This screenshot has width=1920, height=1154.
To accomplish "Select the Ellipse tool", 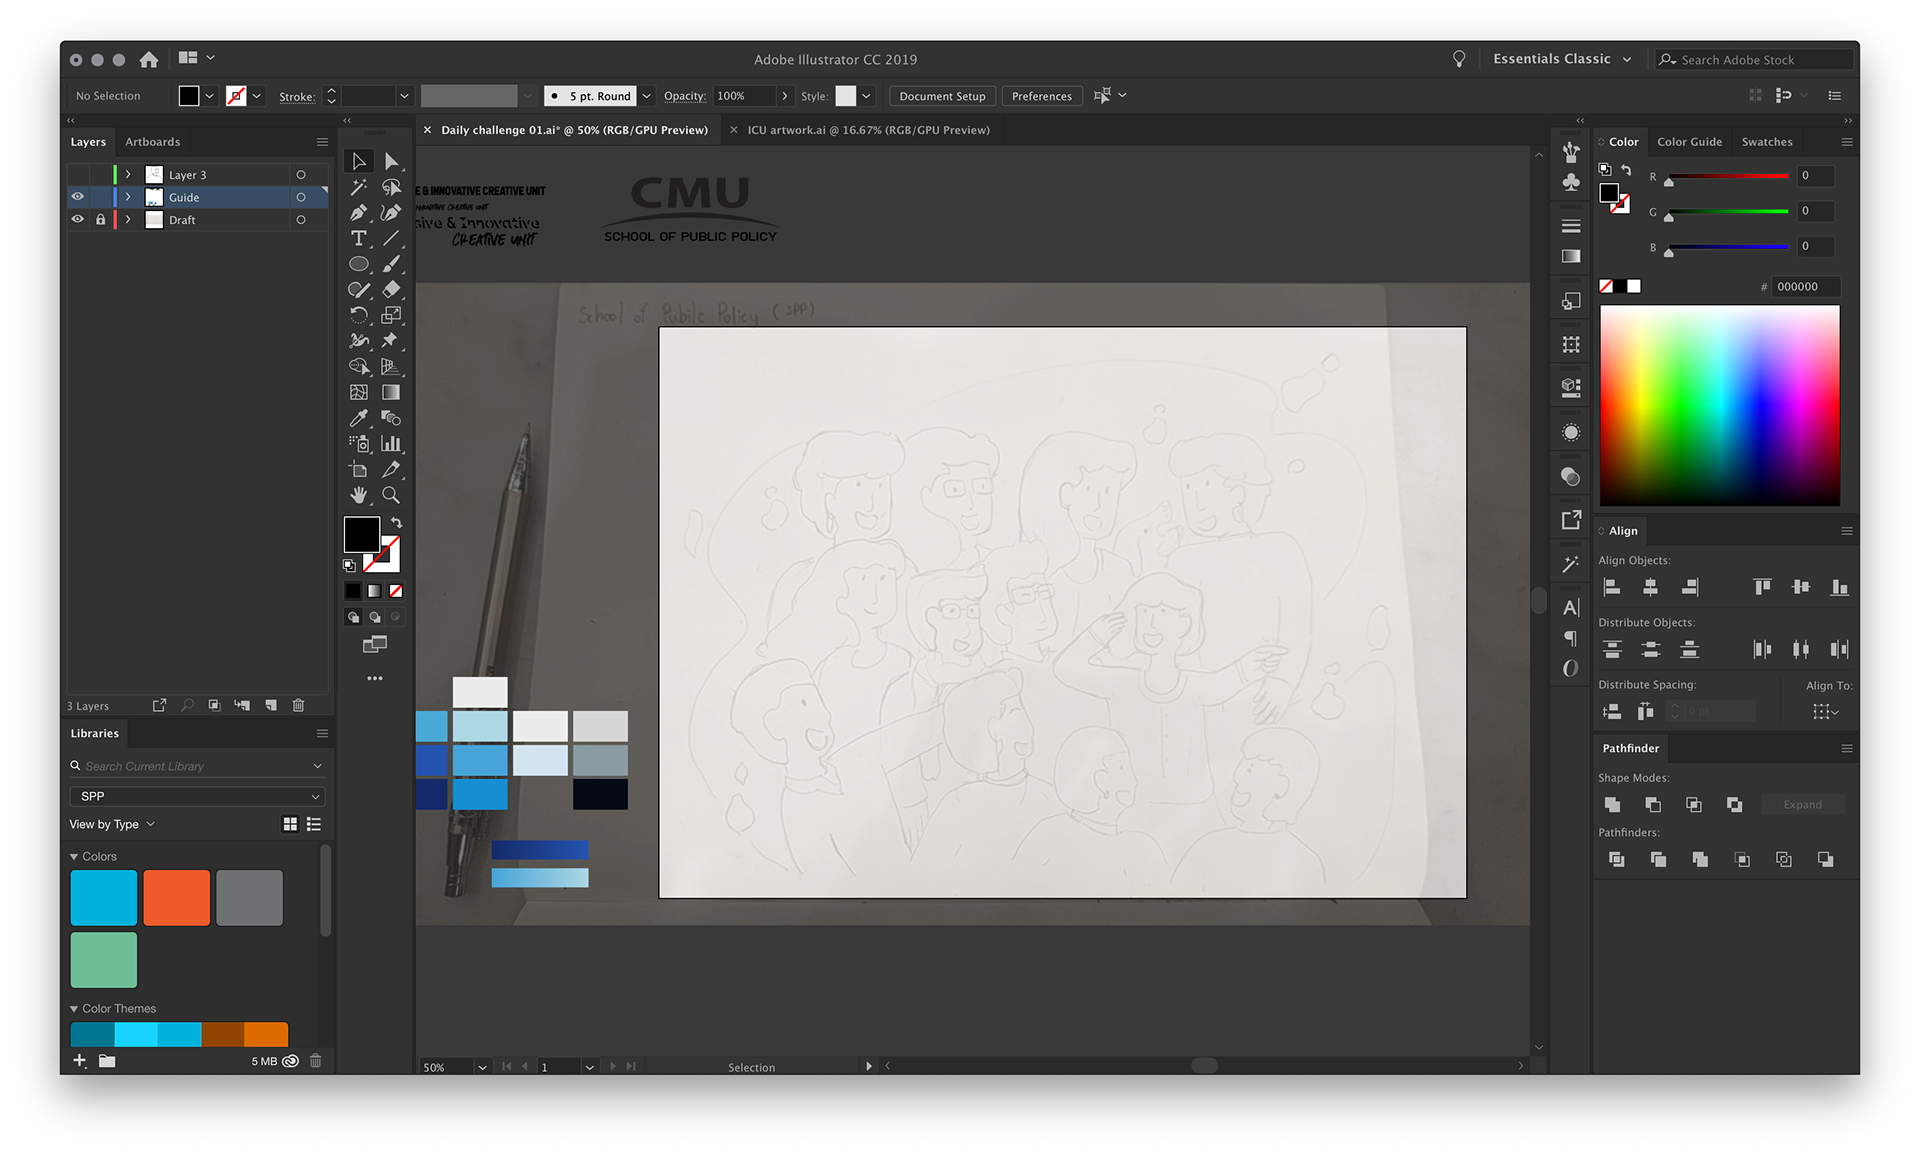I will [358, 264].
